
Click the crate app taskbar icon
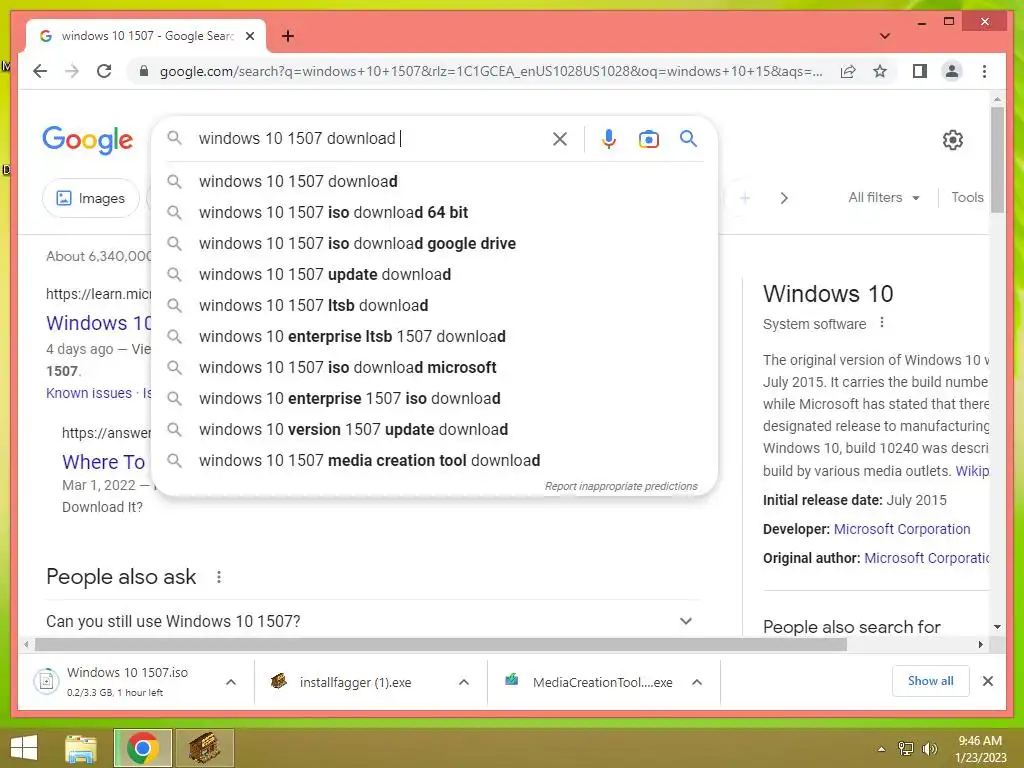point(204,748)
